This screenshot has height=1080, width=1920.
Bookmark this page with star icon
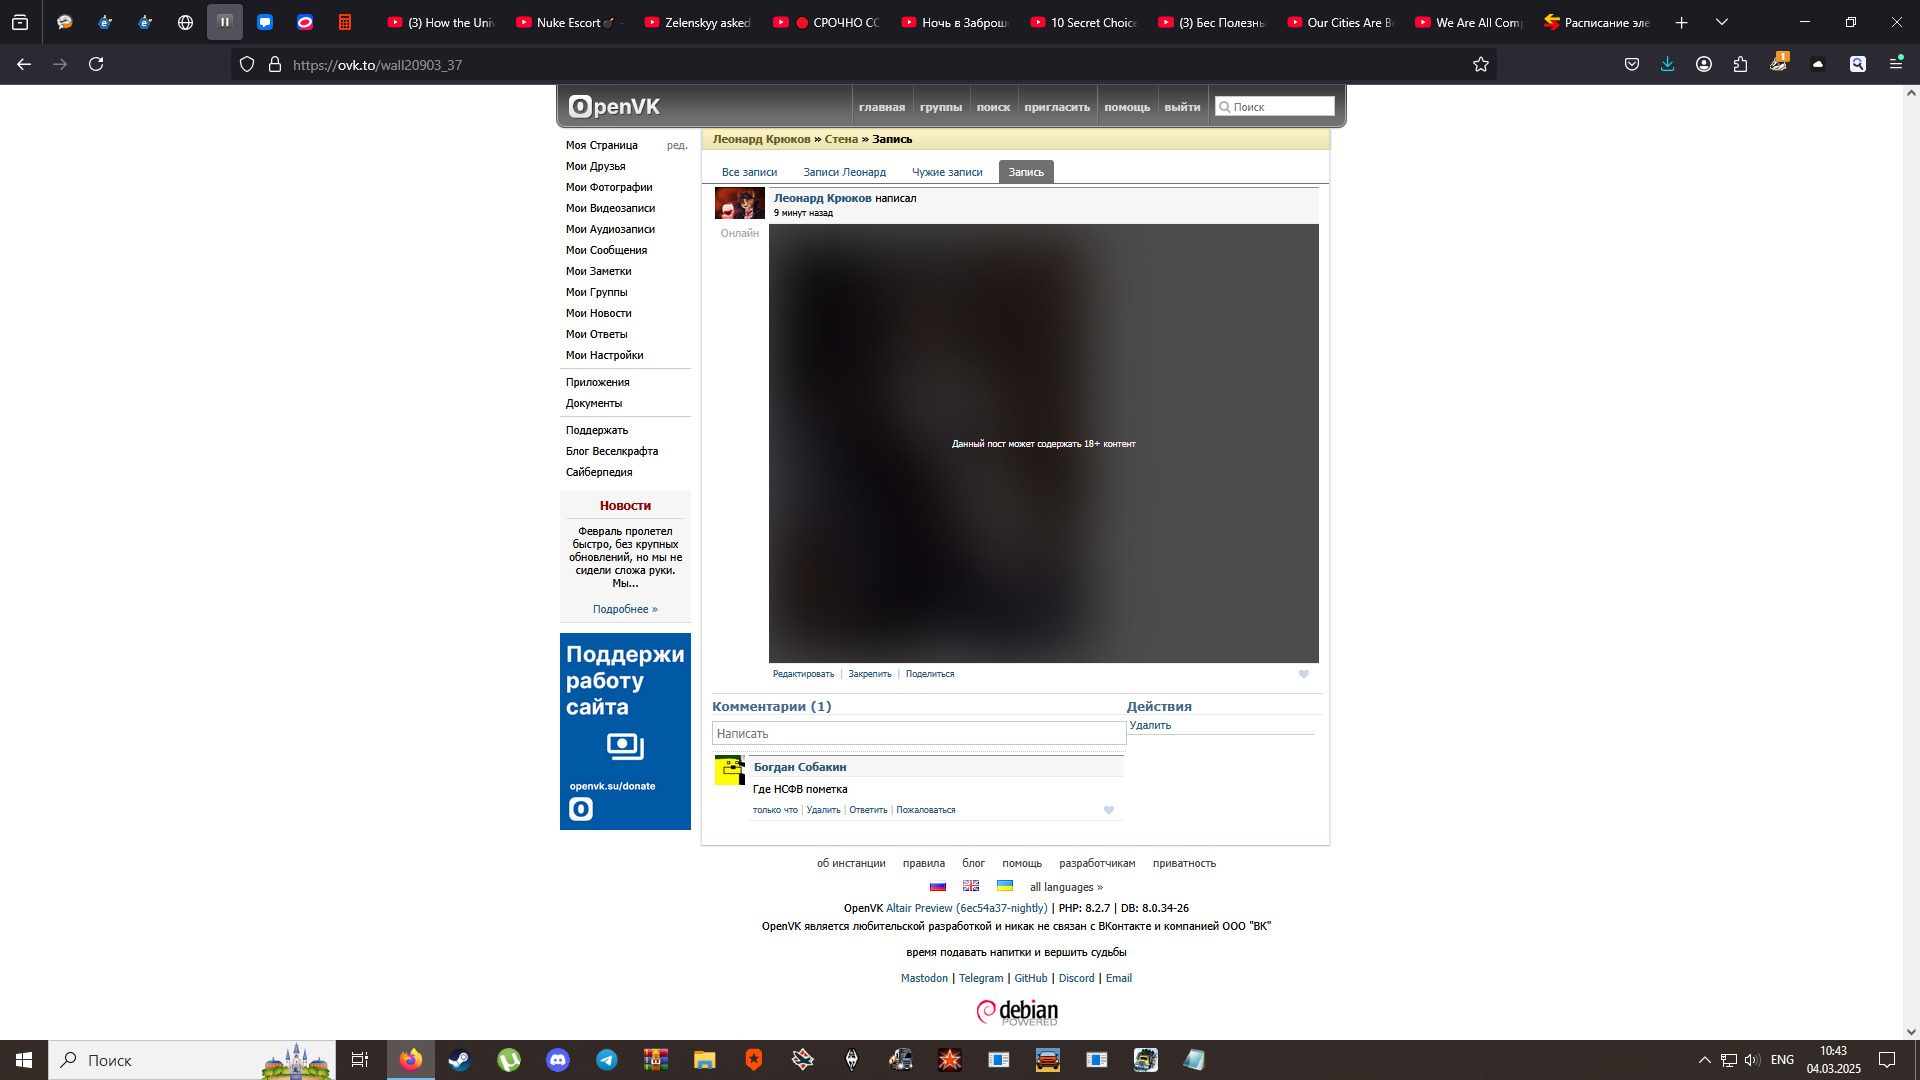(x=1481, y=65)
